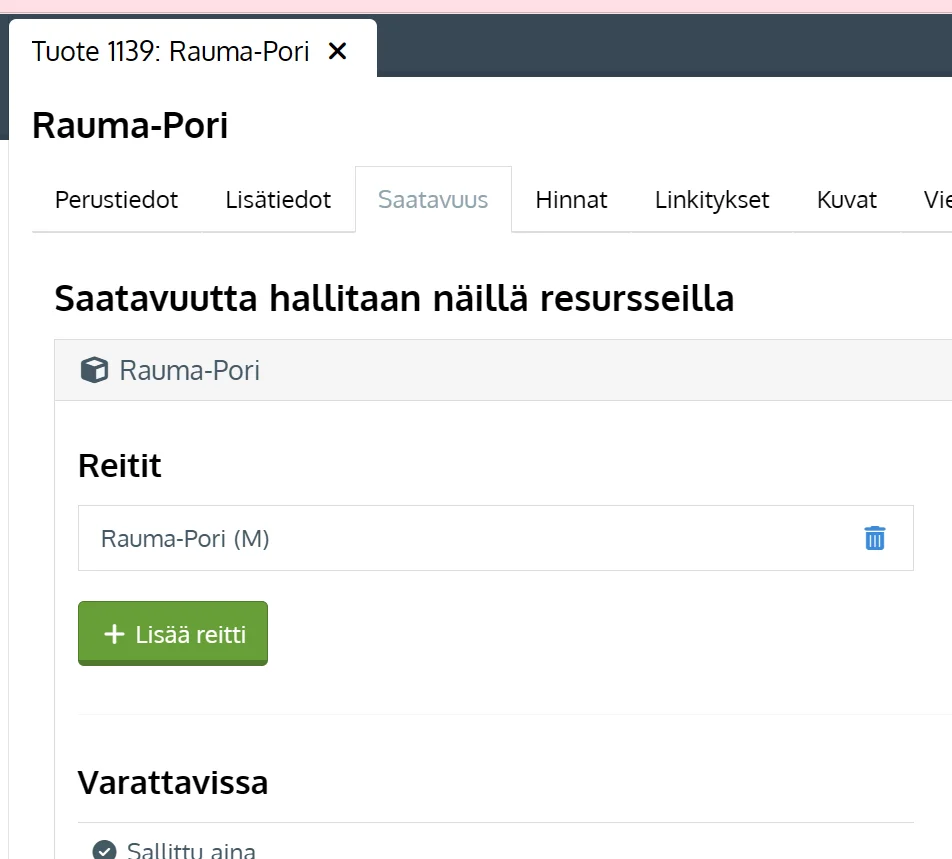
Task: Click the cube icon beside Rauma-Pori resource
Action: (x=94, y=370)
